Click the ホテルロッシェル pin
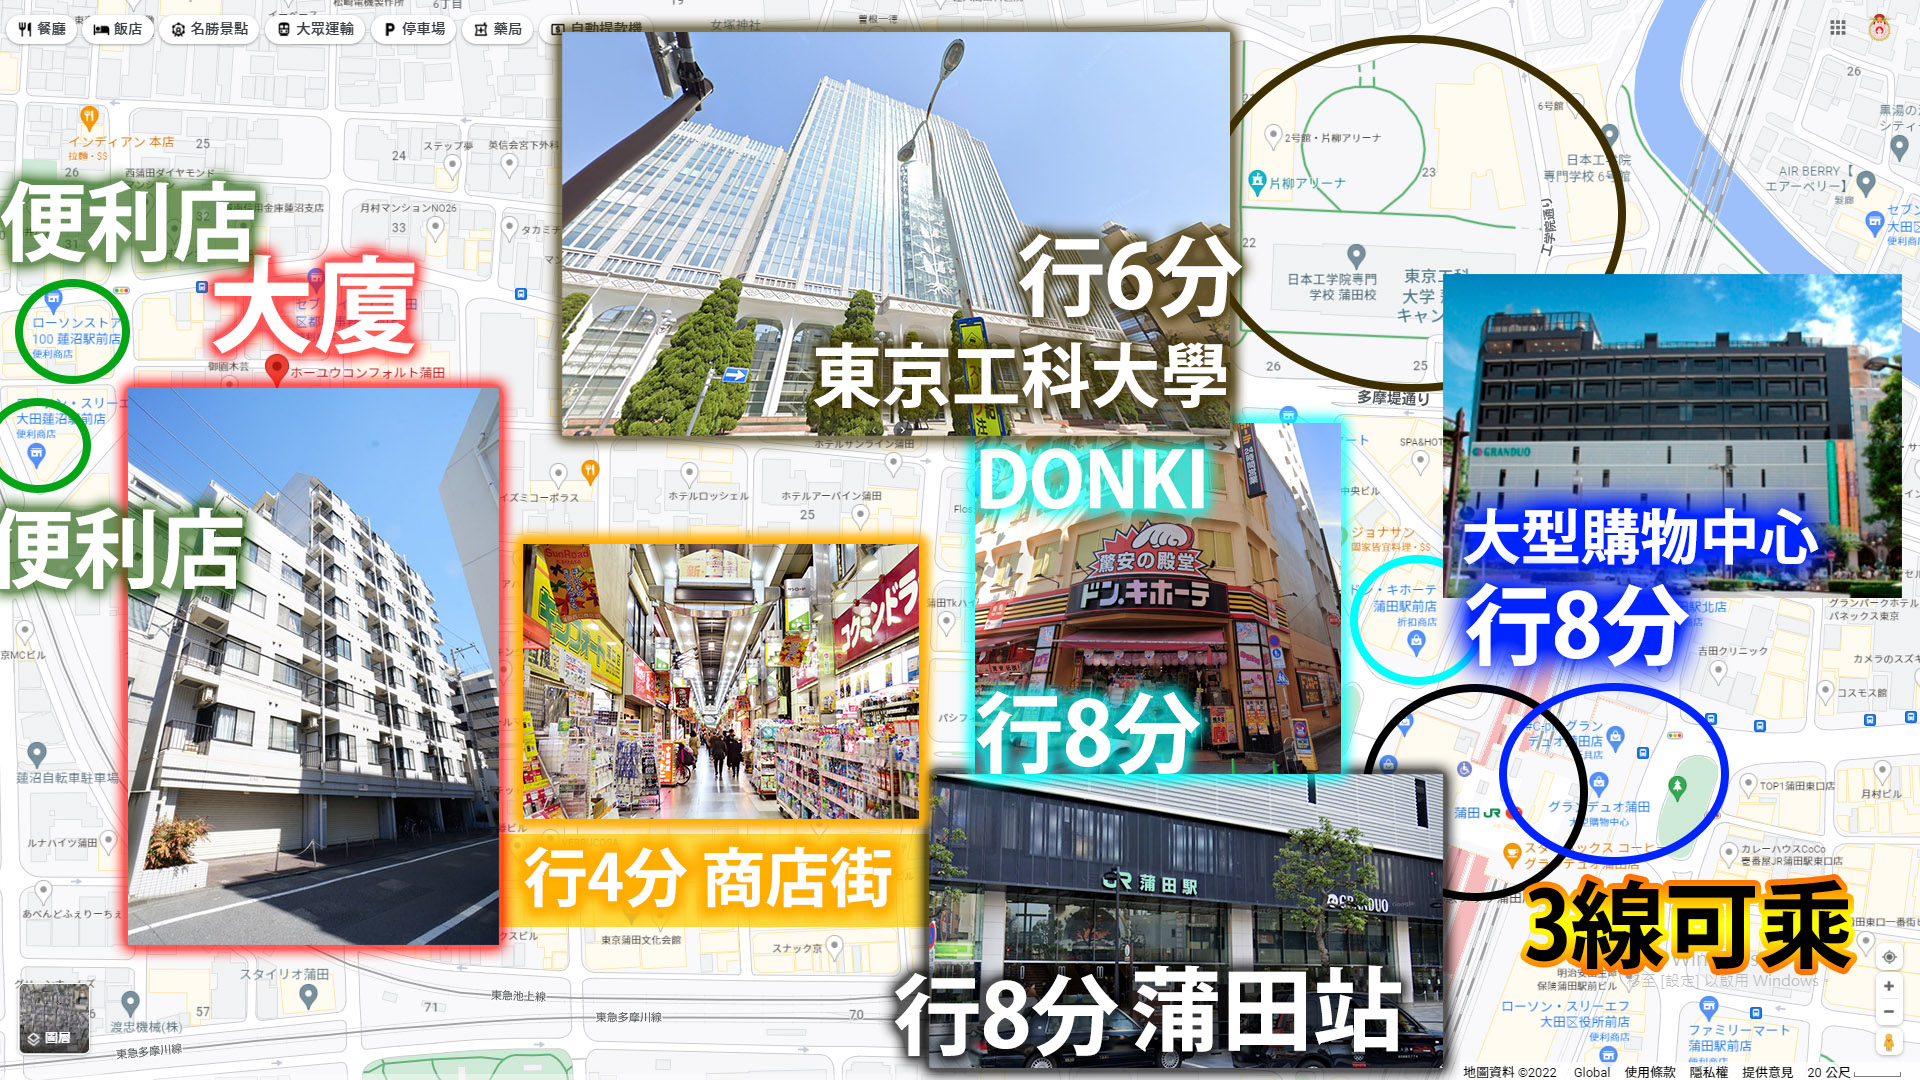Image resolution: width=1920 pixels, height=1080 pixels. coord(689,472)
